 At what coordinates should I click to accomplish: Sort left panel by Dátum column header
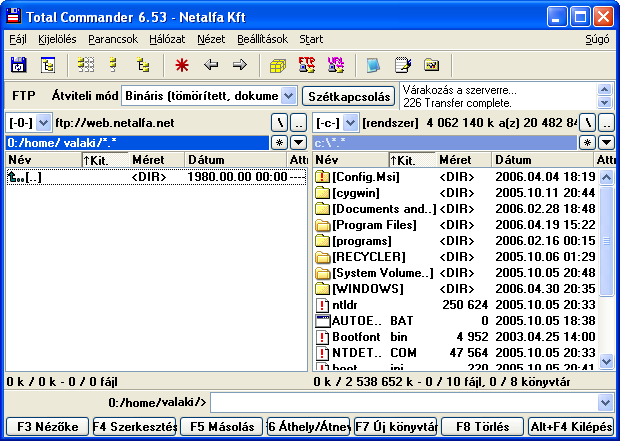pyautogui.click(x=236, y=160)
